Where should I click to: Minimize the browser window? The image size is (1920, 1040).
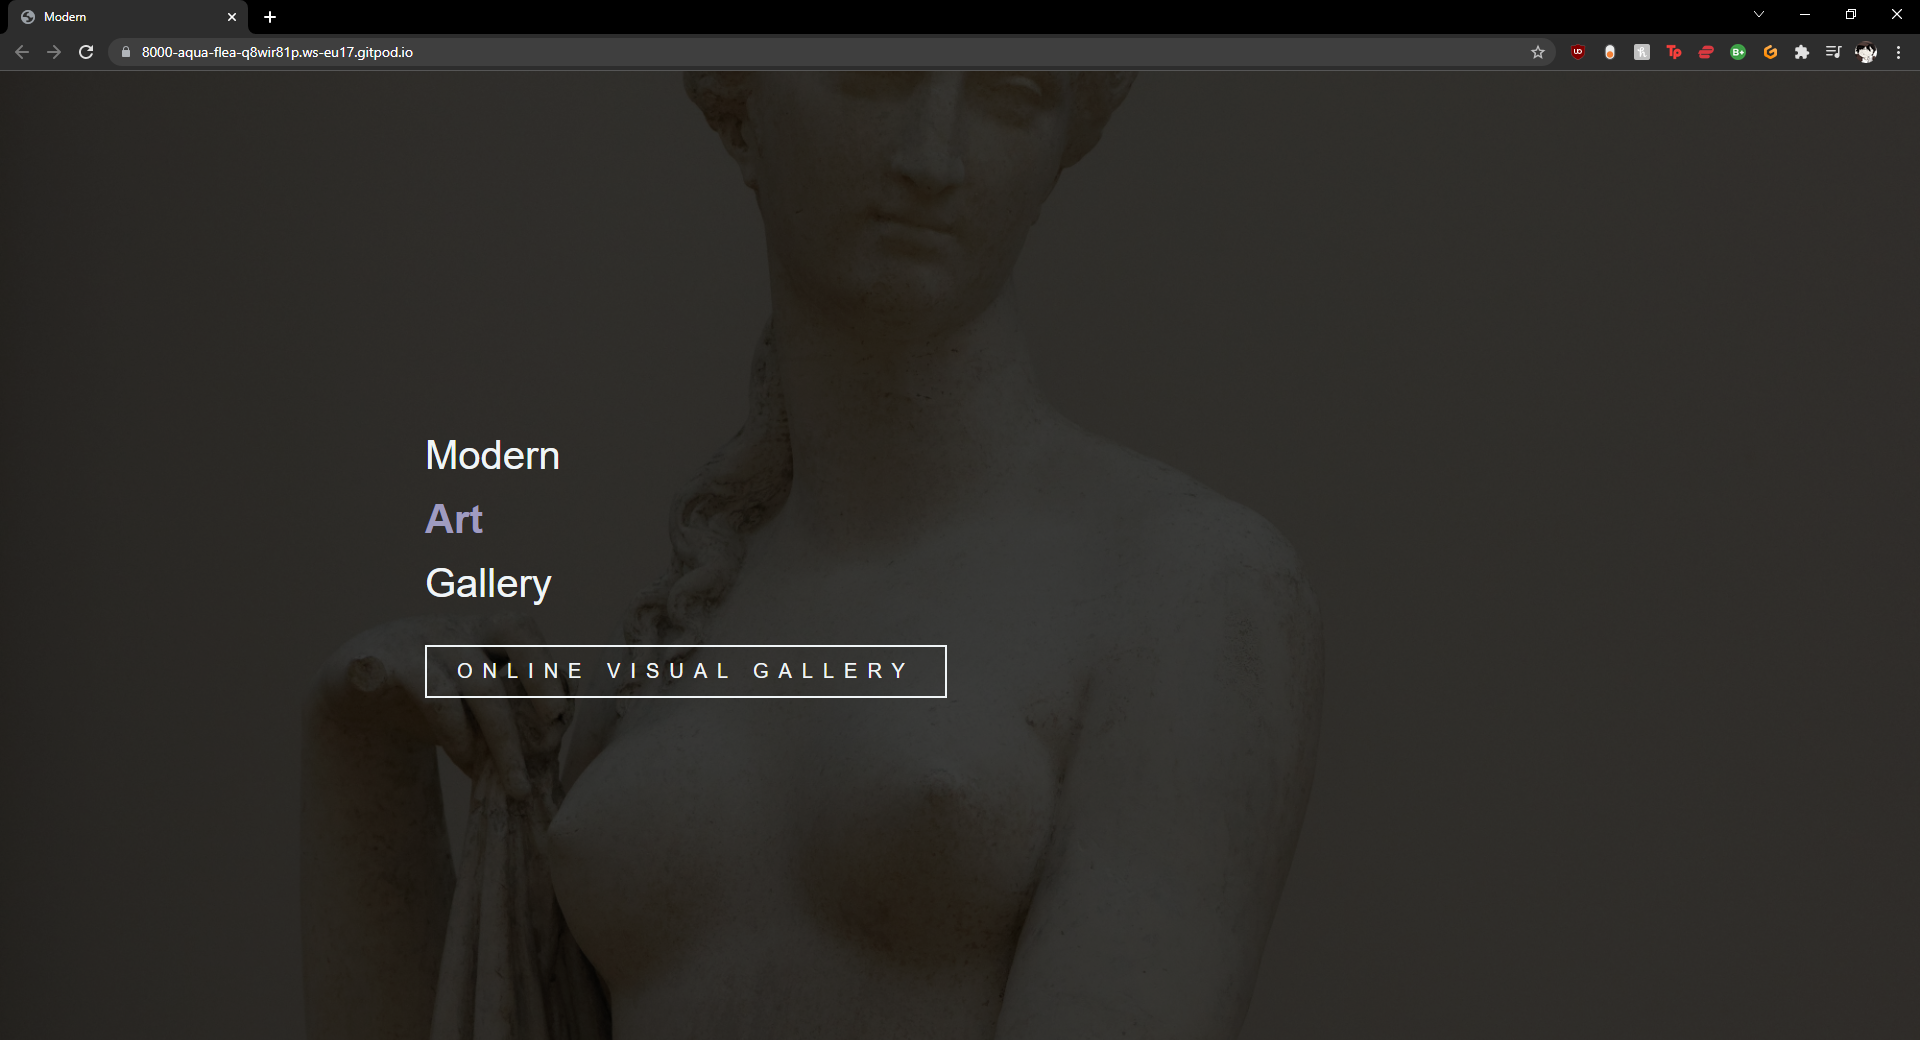click(1805, 15)
